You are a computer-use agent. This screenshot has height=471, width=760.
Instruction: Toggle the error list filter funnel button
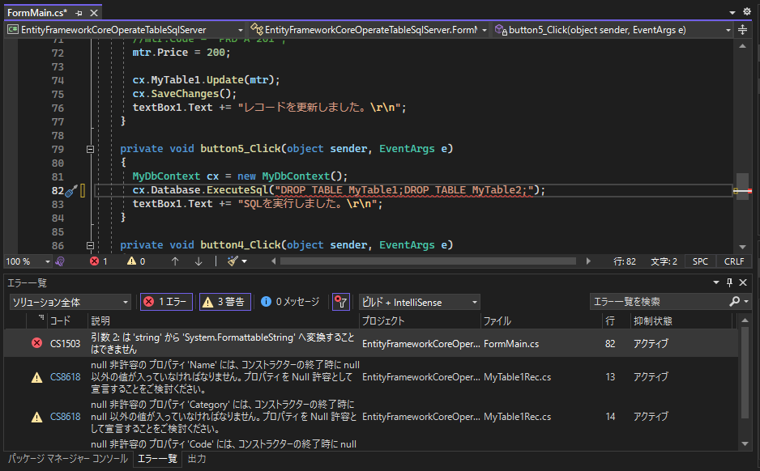340,301
